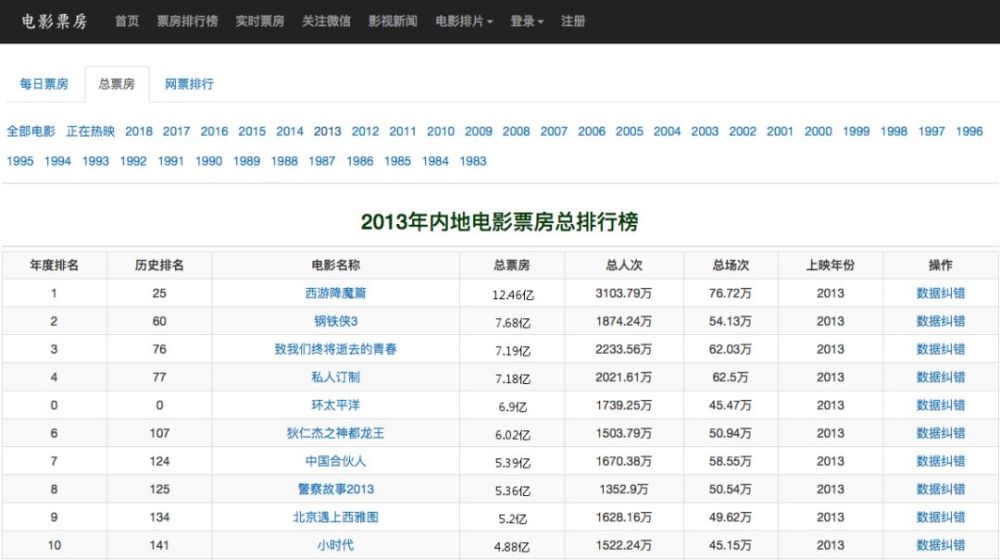Choose year 2005 filter
Image resolution: width=1000 pixels, height=560 pixels.
point(629,131)
